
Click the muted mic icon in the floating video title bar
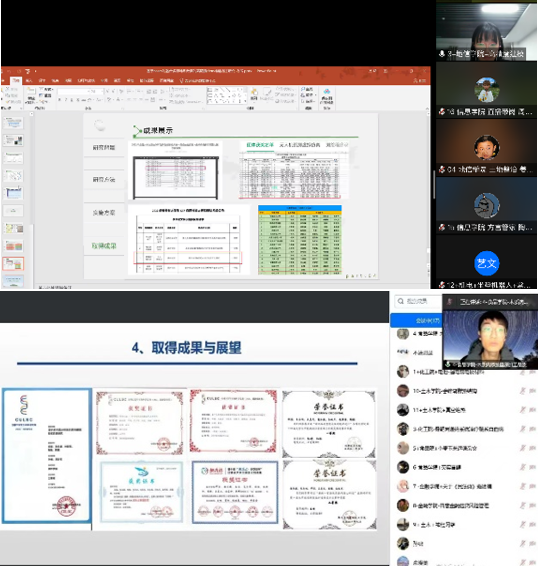pyautogui.click(x=449, y=302)
